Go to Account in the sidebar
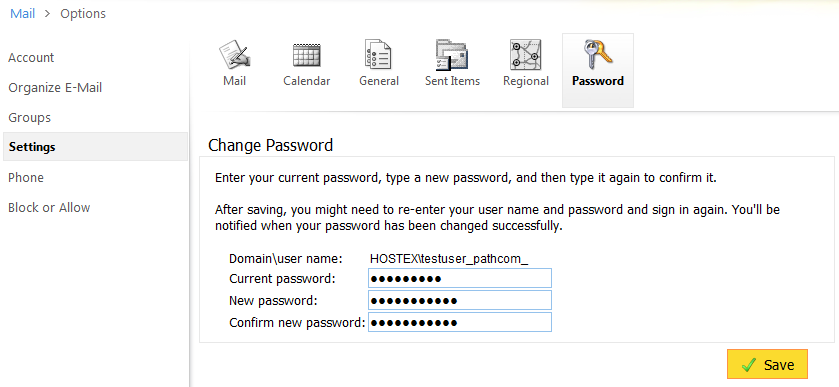Screen dimensions: 839x387 [x=31, y=57]
